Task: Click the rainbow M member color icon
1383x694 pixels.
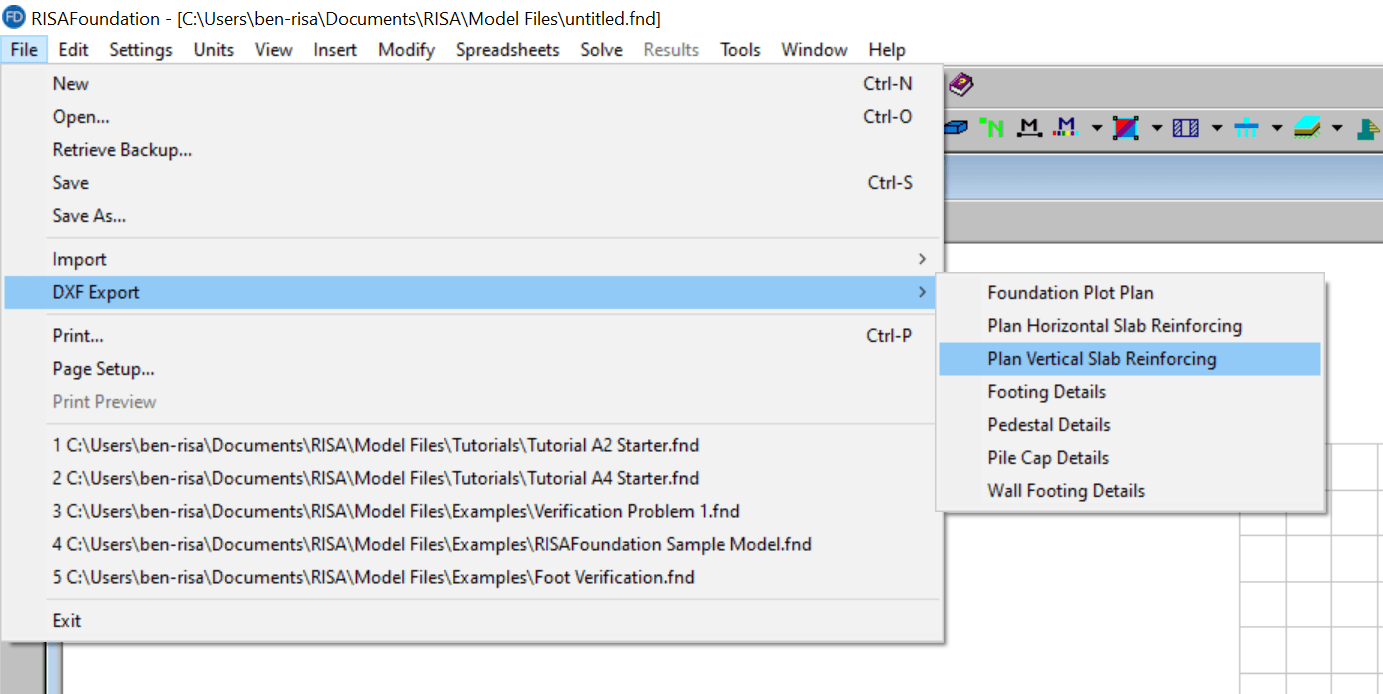Action: click(1066, 127)
